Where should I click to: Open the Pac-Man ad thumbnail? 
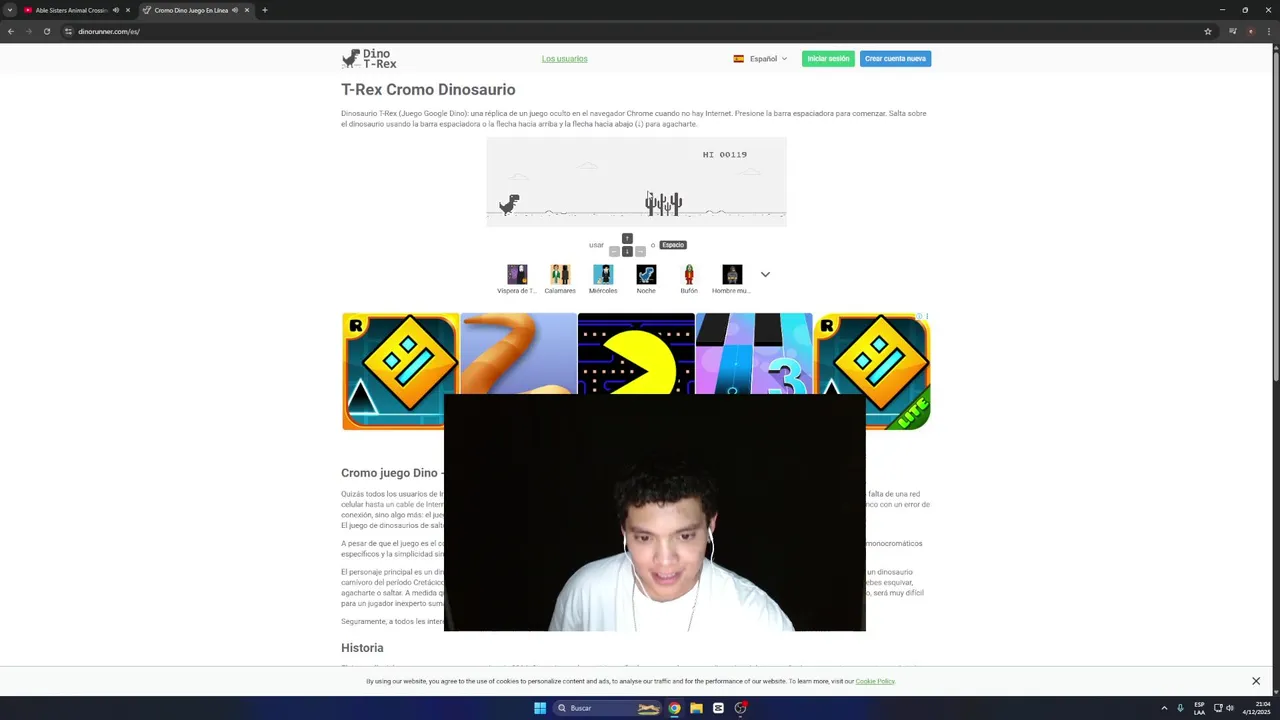[x=636, y=354]
